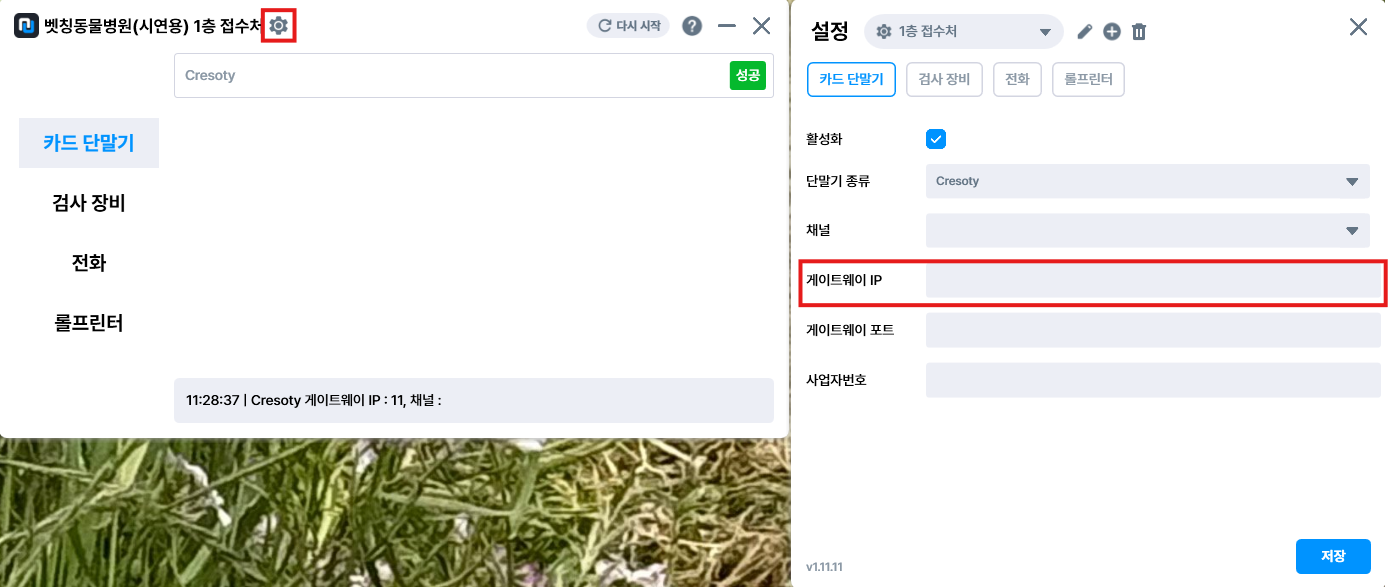
Task: Click the 게이트웨이 IP input field
Action: pos(1153,281)
